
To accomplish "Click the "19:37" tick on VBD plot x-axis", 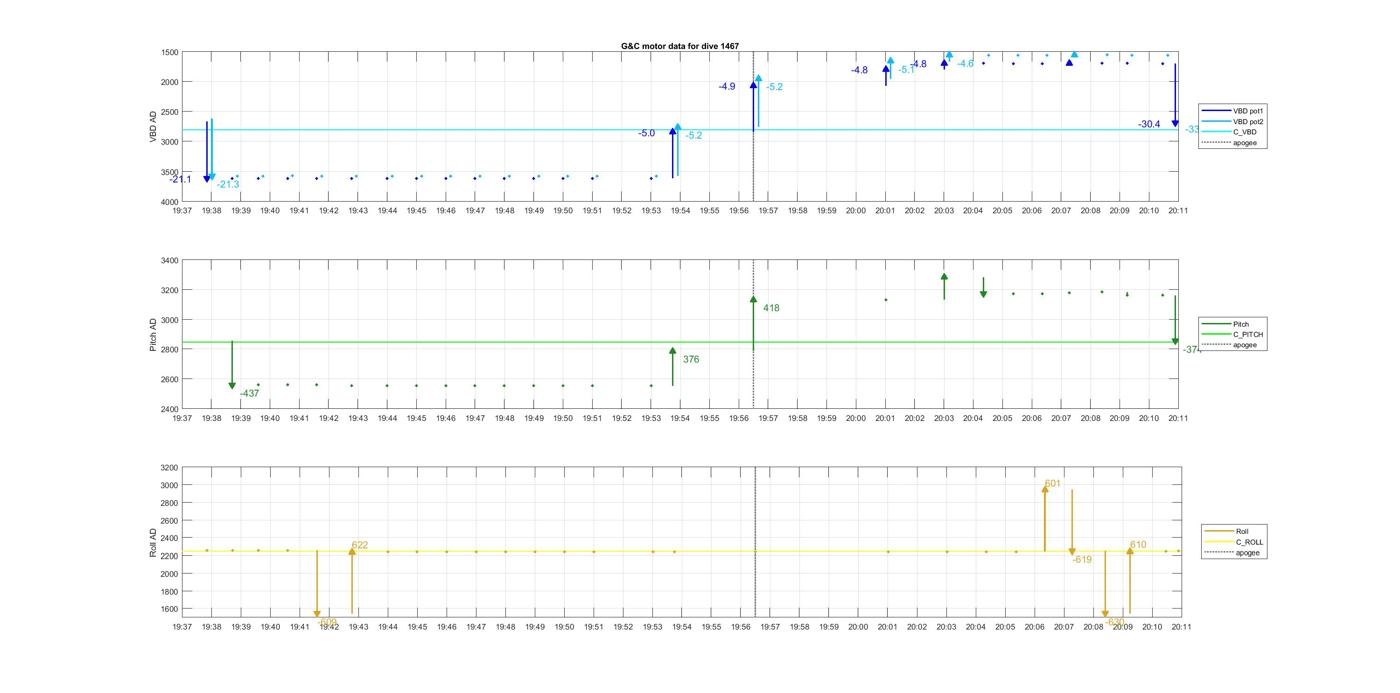I will click(x=182, y=211).
